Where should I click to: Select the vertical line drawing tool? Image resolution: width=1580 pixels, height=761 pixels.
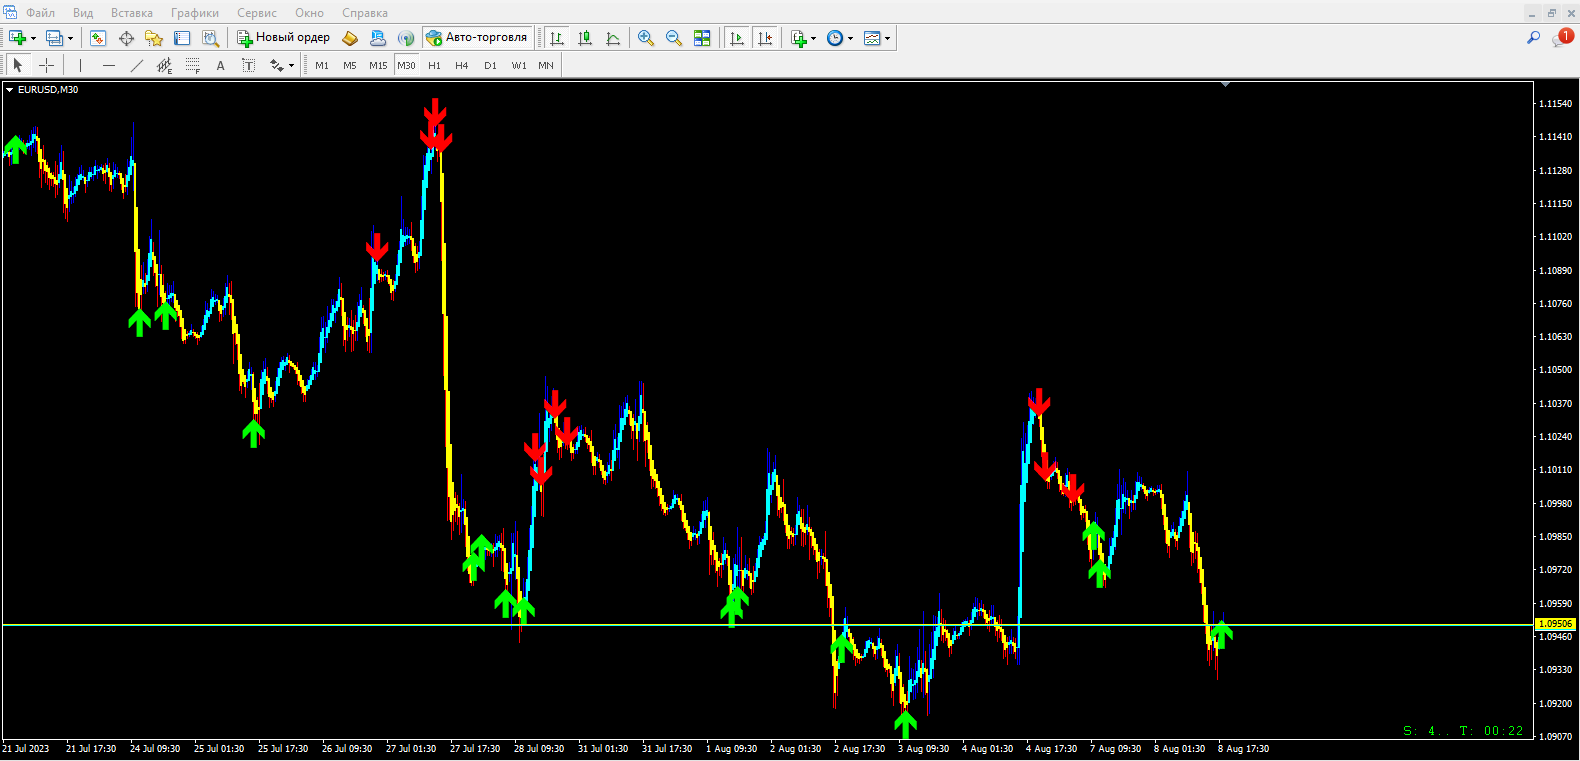tap(80, 65)
